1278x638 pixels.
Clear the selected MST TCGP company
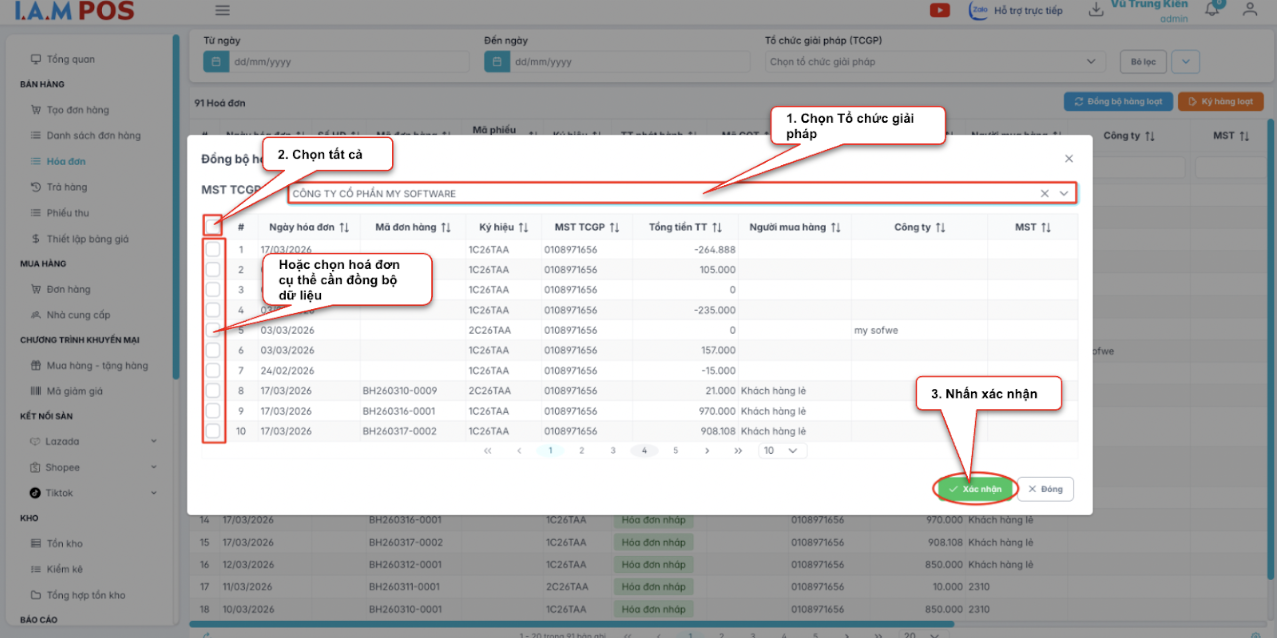(1045, 193)
